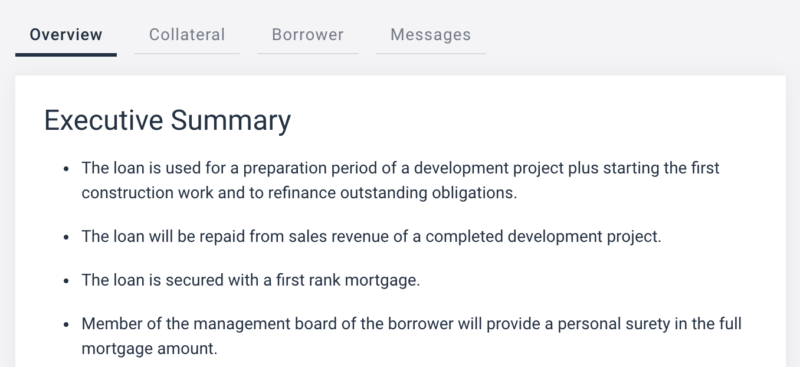Switch to the Collateral tab
The image size is (800, 367).
pyautogui.click(x=187, y=35)
